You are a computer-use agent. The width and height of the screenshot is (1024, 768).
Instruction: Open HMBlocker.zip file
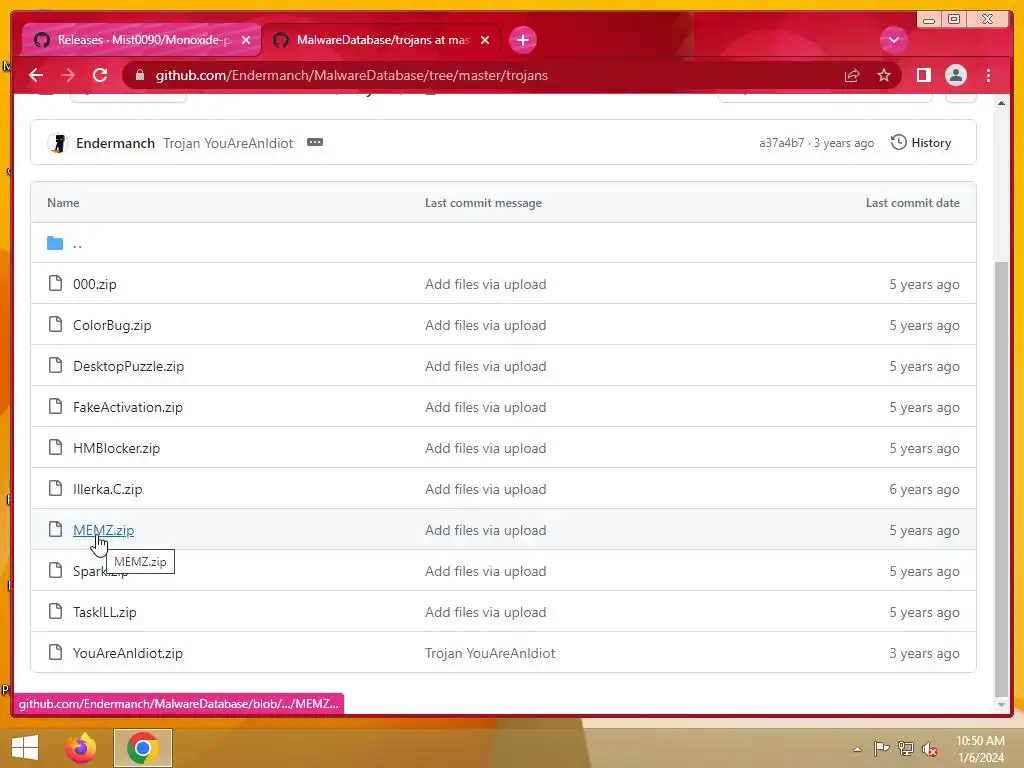116,449
